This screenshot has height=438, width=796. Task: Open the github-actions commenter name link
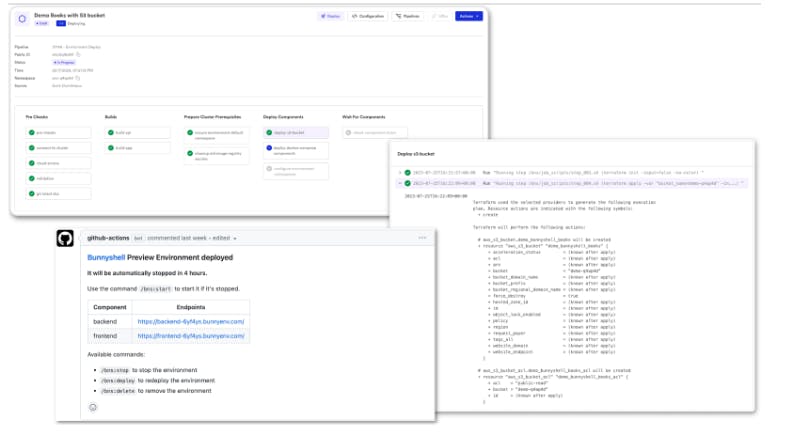pos(108,238)
